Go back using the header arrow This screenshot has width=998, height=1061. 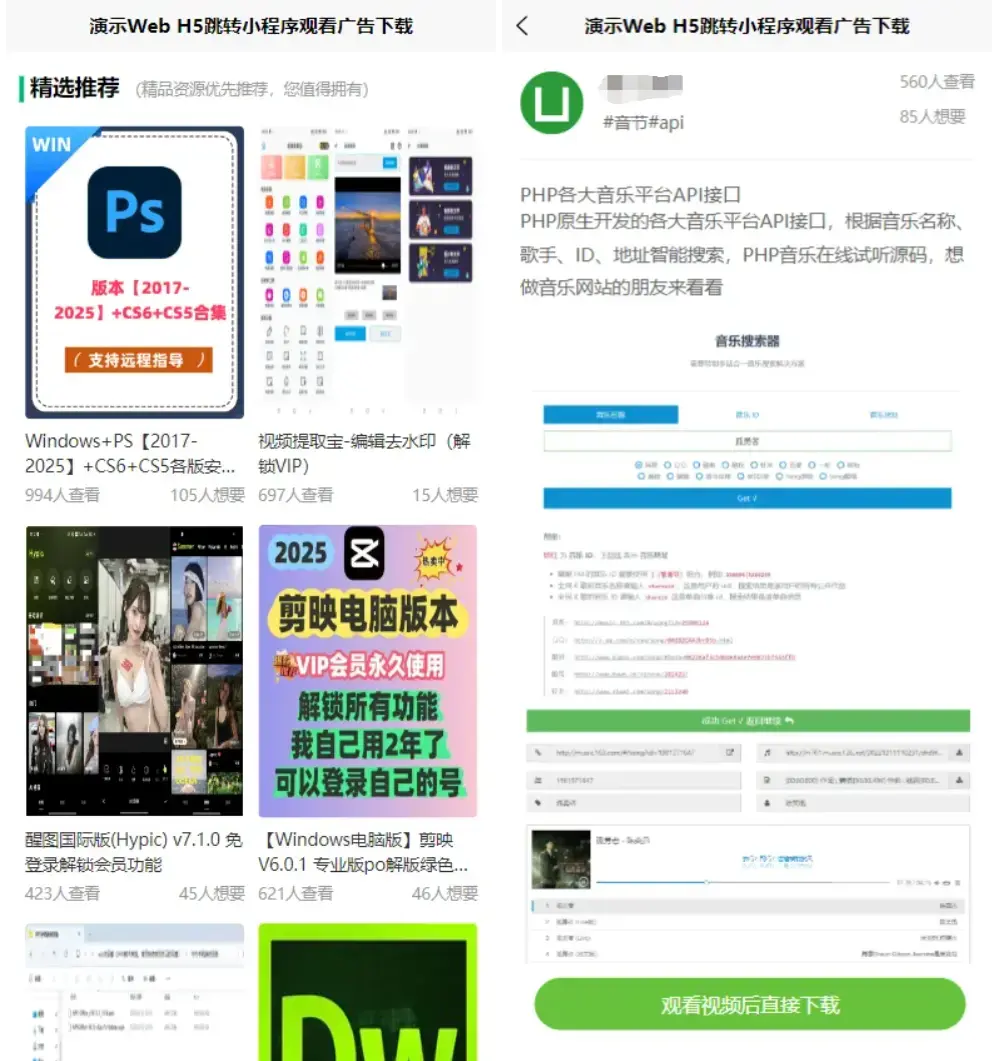tap(522, 26)
